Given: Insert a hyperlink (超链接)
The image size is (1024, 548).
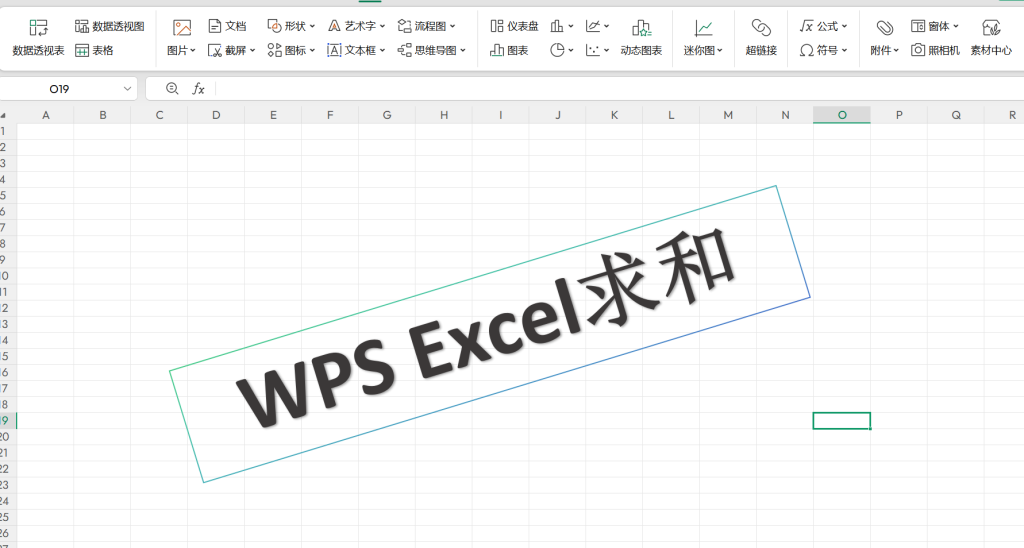Looking at the screenshot, I should 761,38.
